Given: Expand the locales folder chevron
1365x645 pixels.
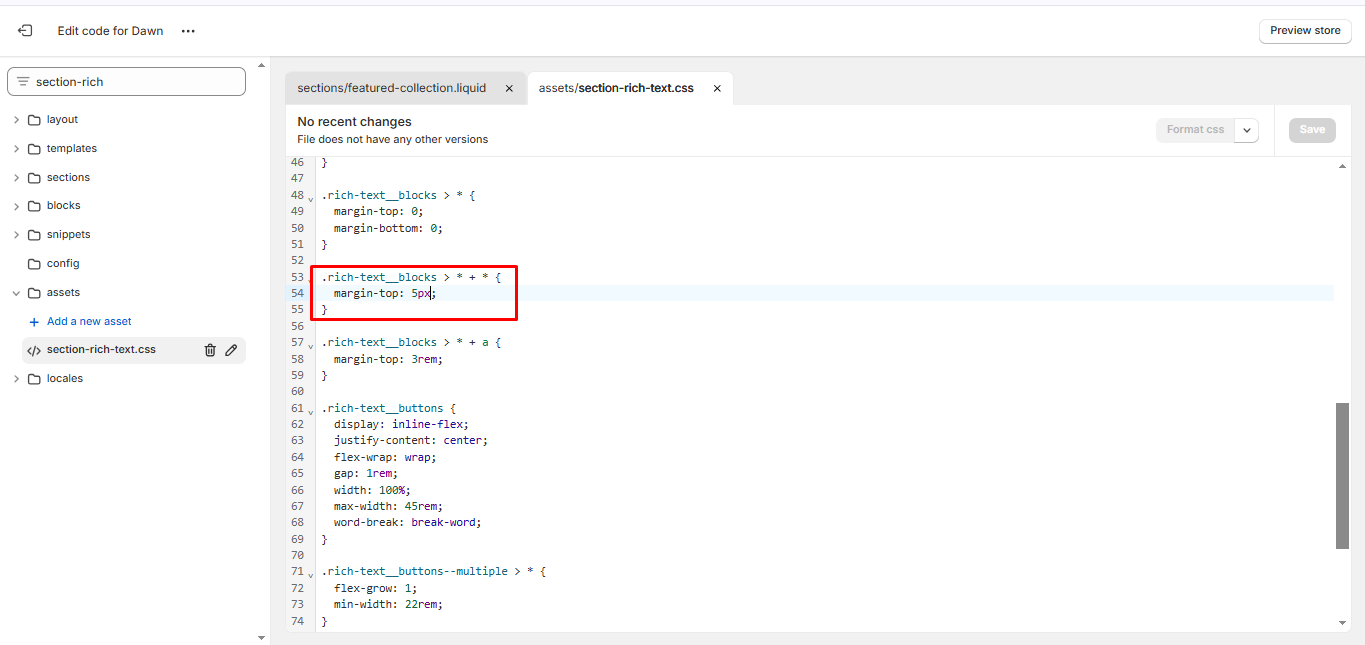Looking at the screenshot, I should pyautogui.click(x=16, y=379).
